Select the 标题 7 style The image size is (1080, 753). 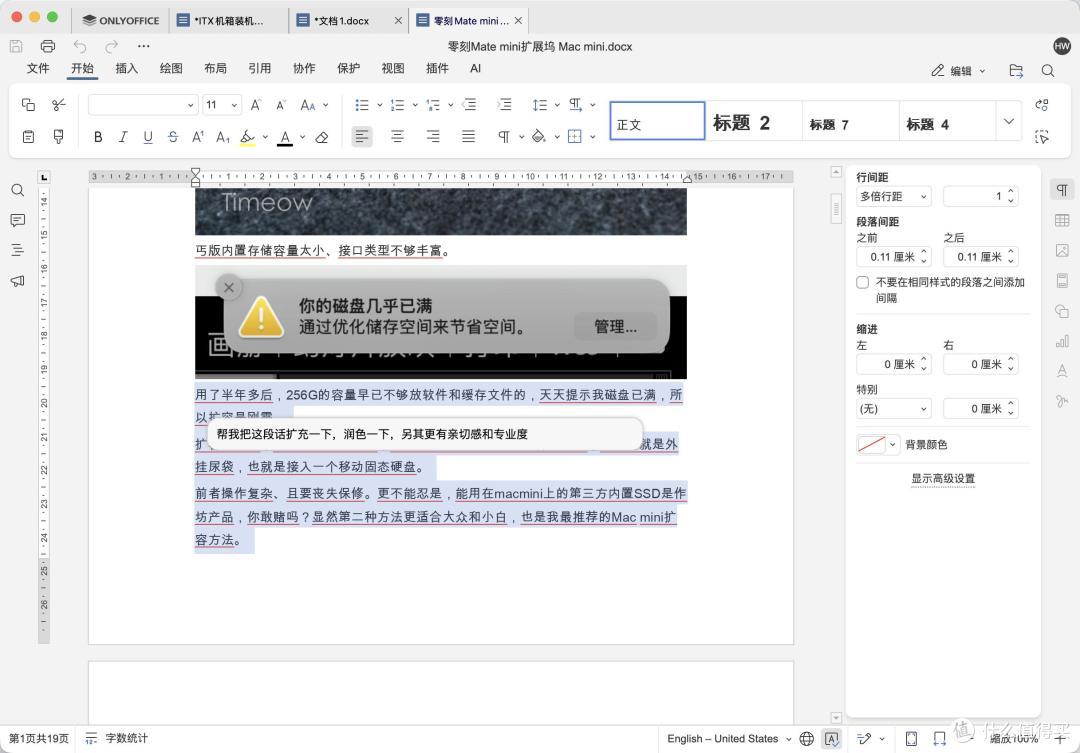851,121
